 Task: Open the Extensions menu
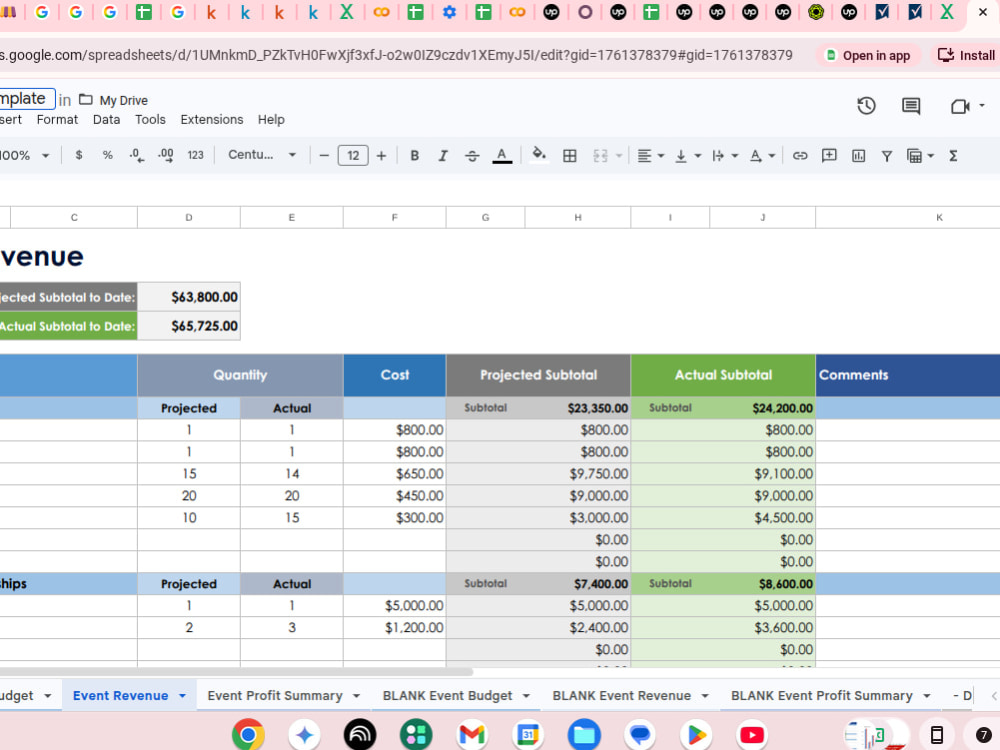pyautogui.click(x=212, y=119)
